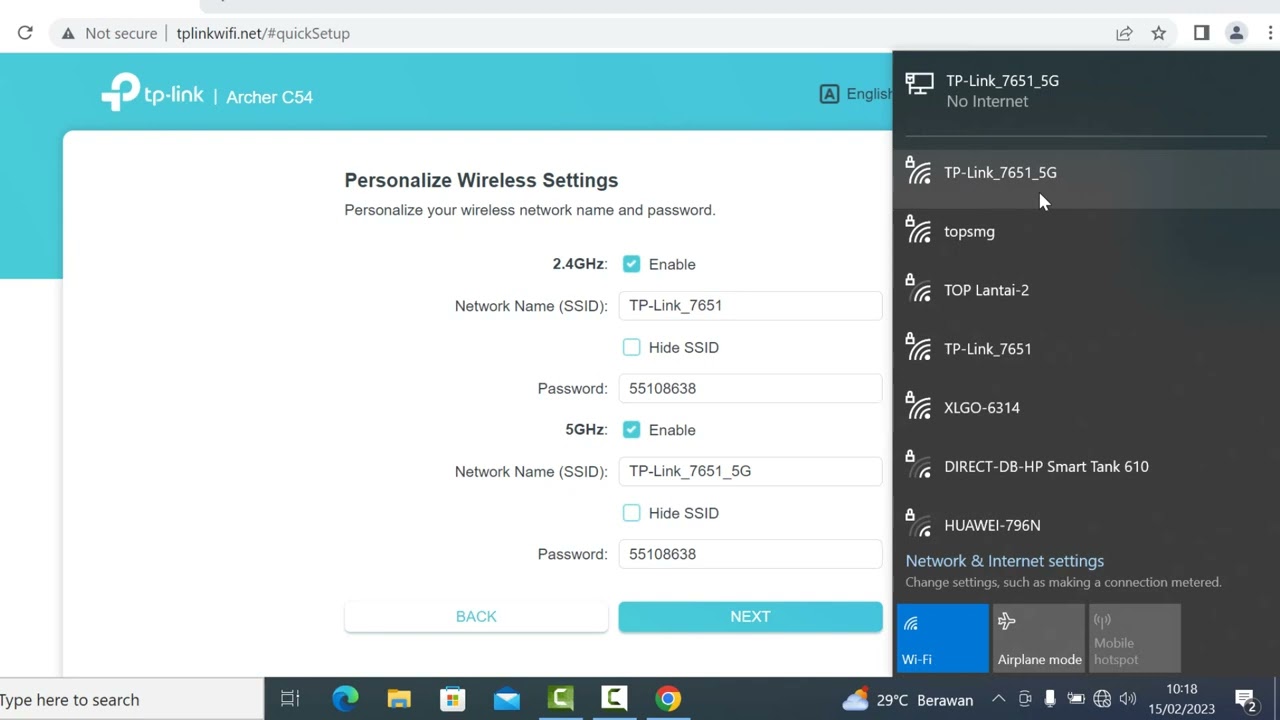This screenshot has width=1280, height=720.
Task: Click the share page icon in address bar
Action: point(1124,33)
